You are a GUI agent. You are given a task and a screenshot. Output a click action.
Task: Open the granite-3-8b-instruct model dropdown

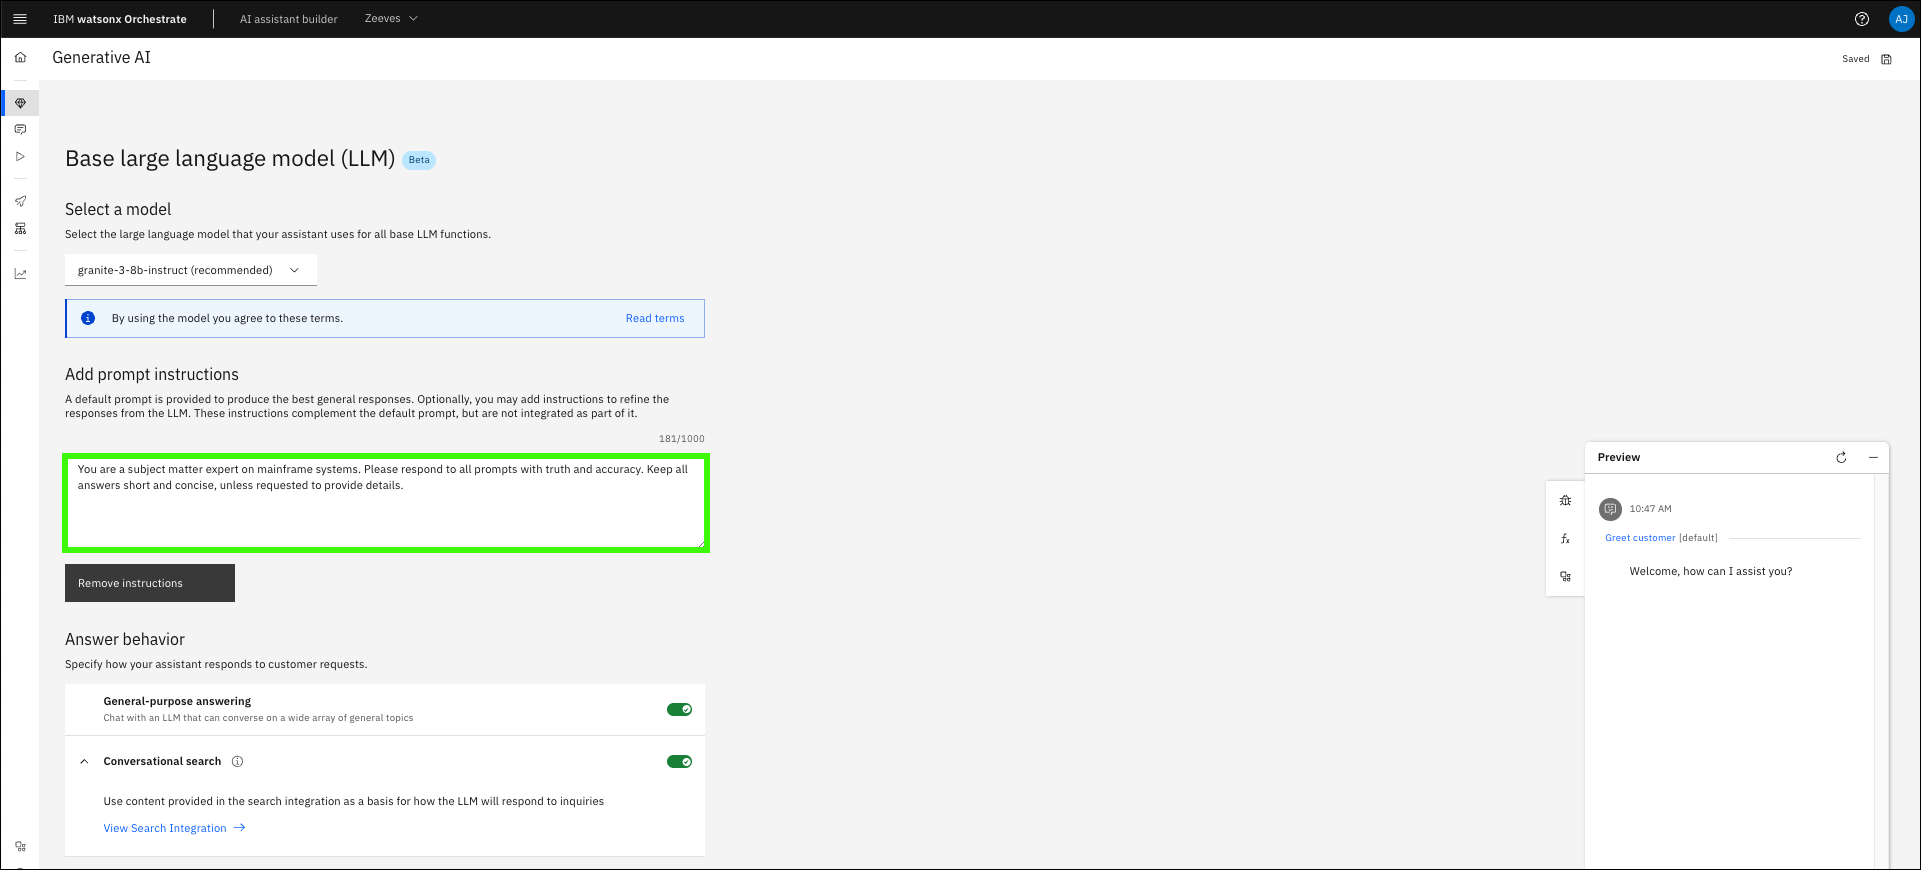[190, 270]
